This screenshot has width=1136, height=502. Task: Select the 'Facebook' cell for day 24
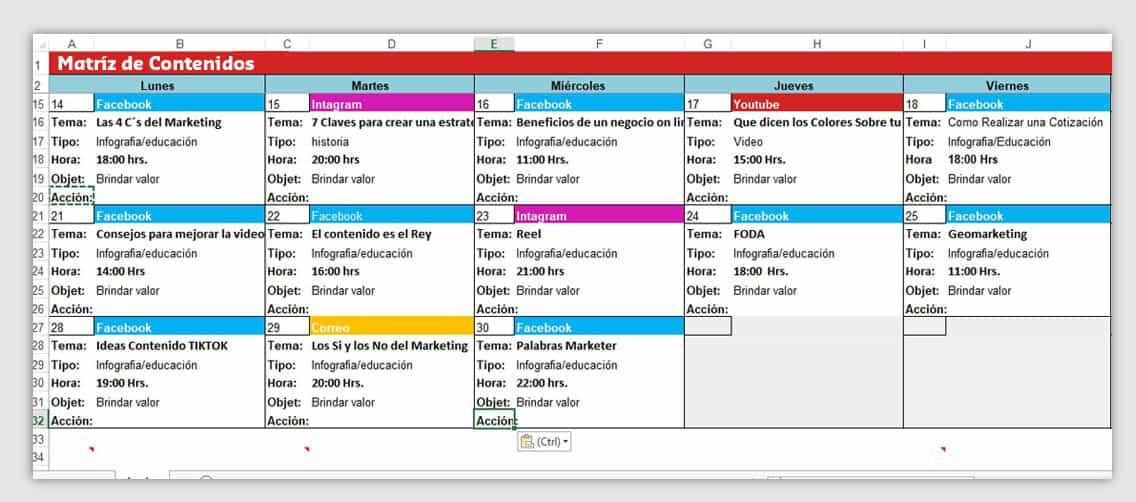coord(816,215)
